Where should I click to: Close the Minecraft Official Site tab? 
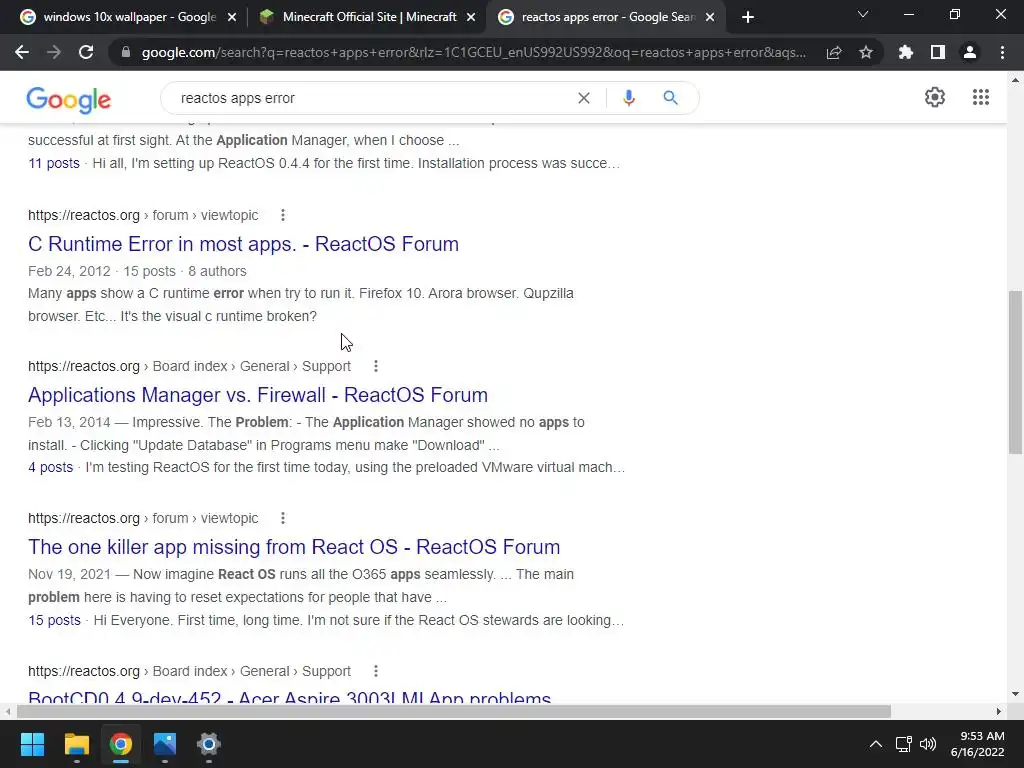pyautogui.click(x=471, y=18)
